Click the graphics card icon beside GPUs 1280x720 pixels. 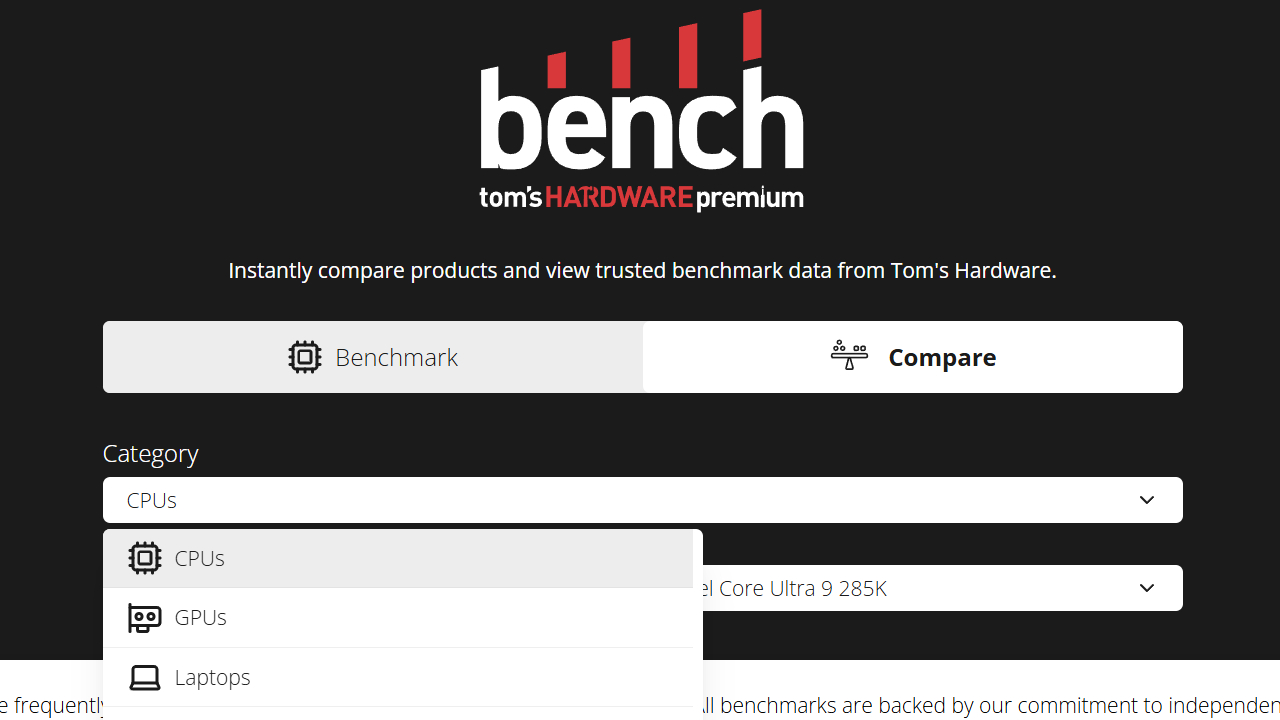145,618
